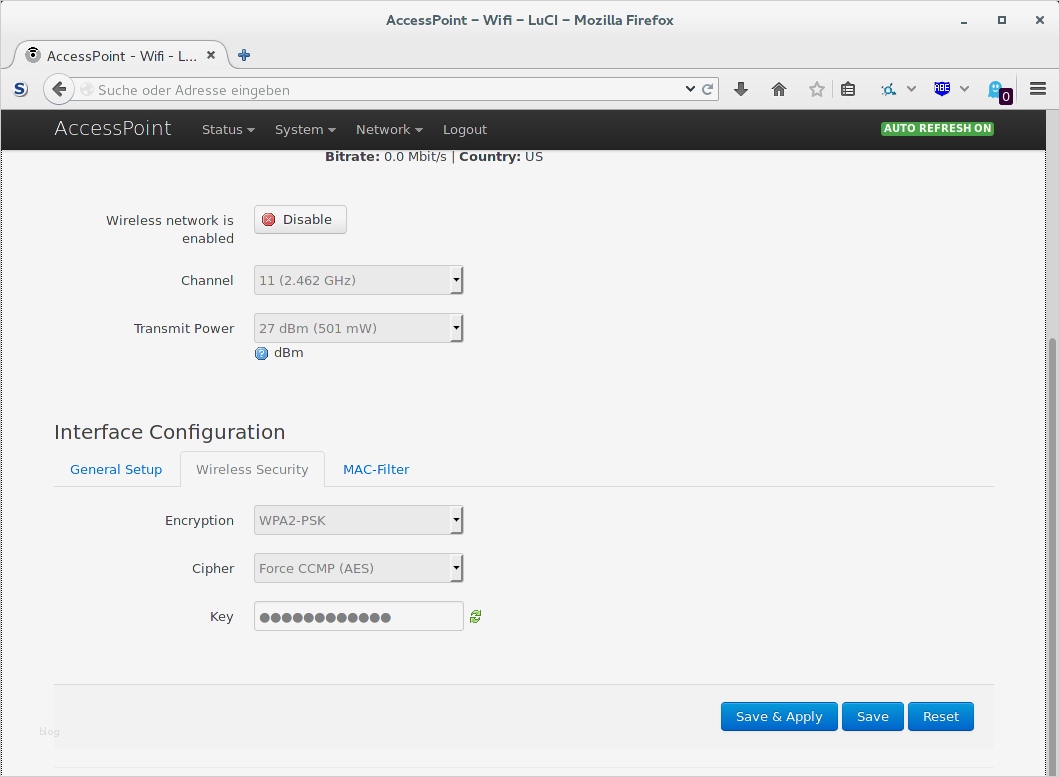Open a new tab with the plus icon
This screenshot has width=1060, height=777.
(244, 55)
